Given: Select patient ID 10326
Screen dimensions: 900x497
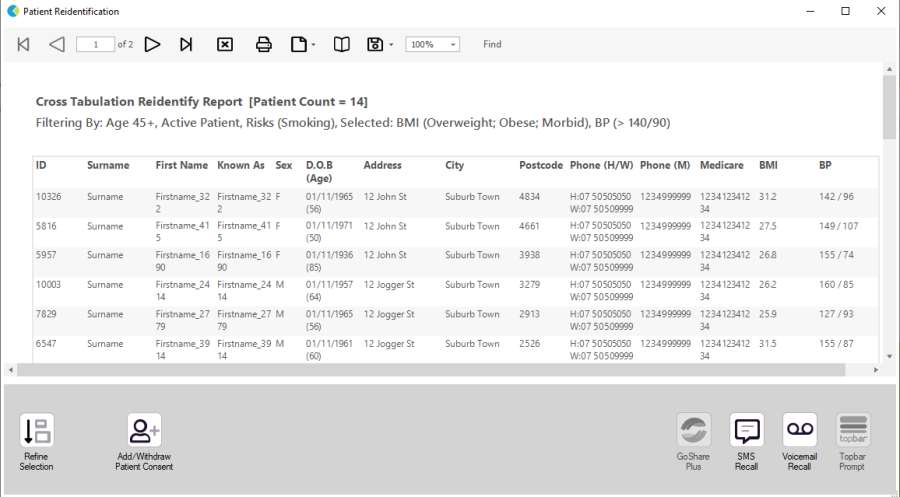Looking at the screenshot, I should [48, 197].
